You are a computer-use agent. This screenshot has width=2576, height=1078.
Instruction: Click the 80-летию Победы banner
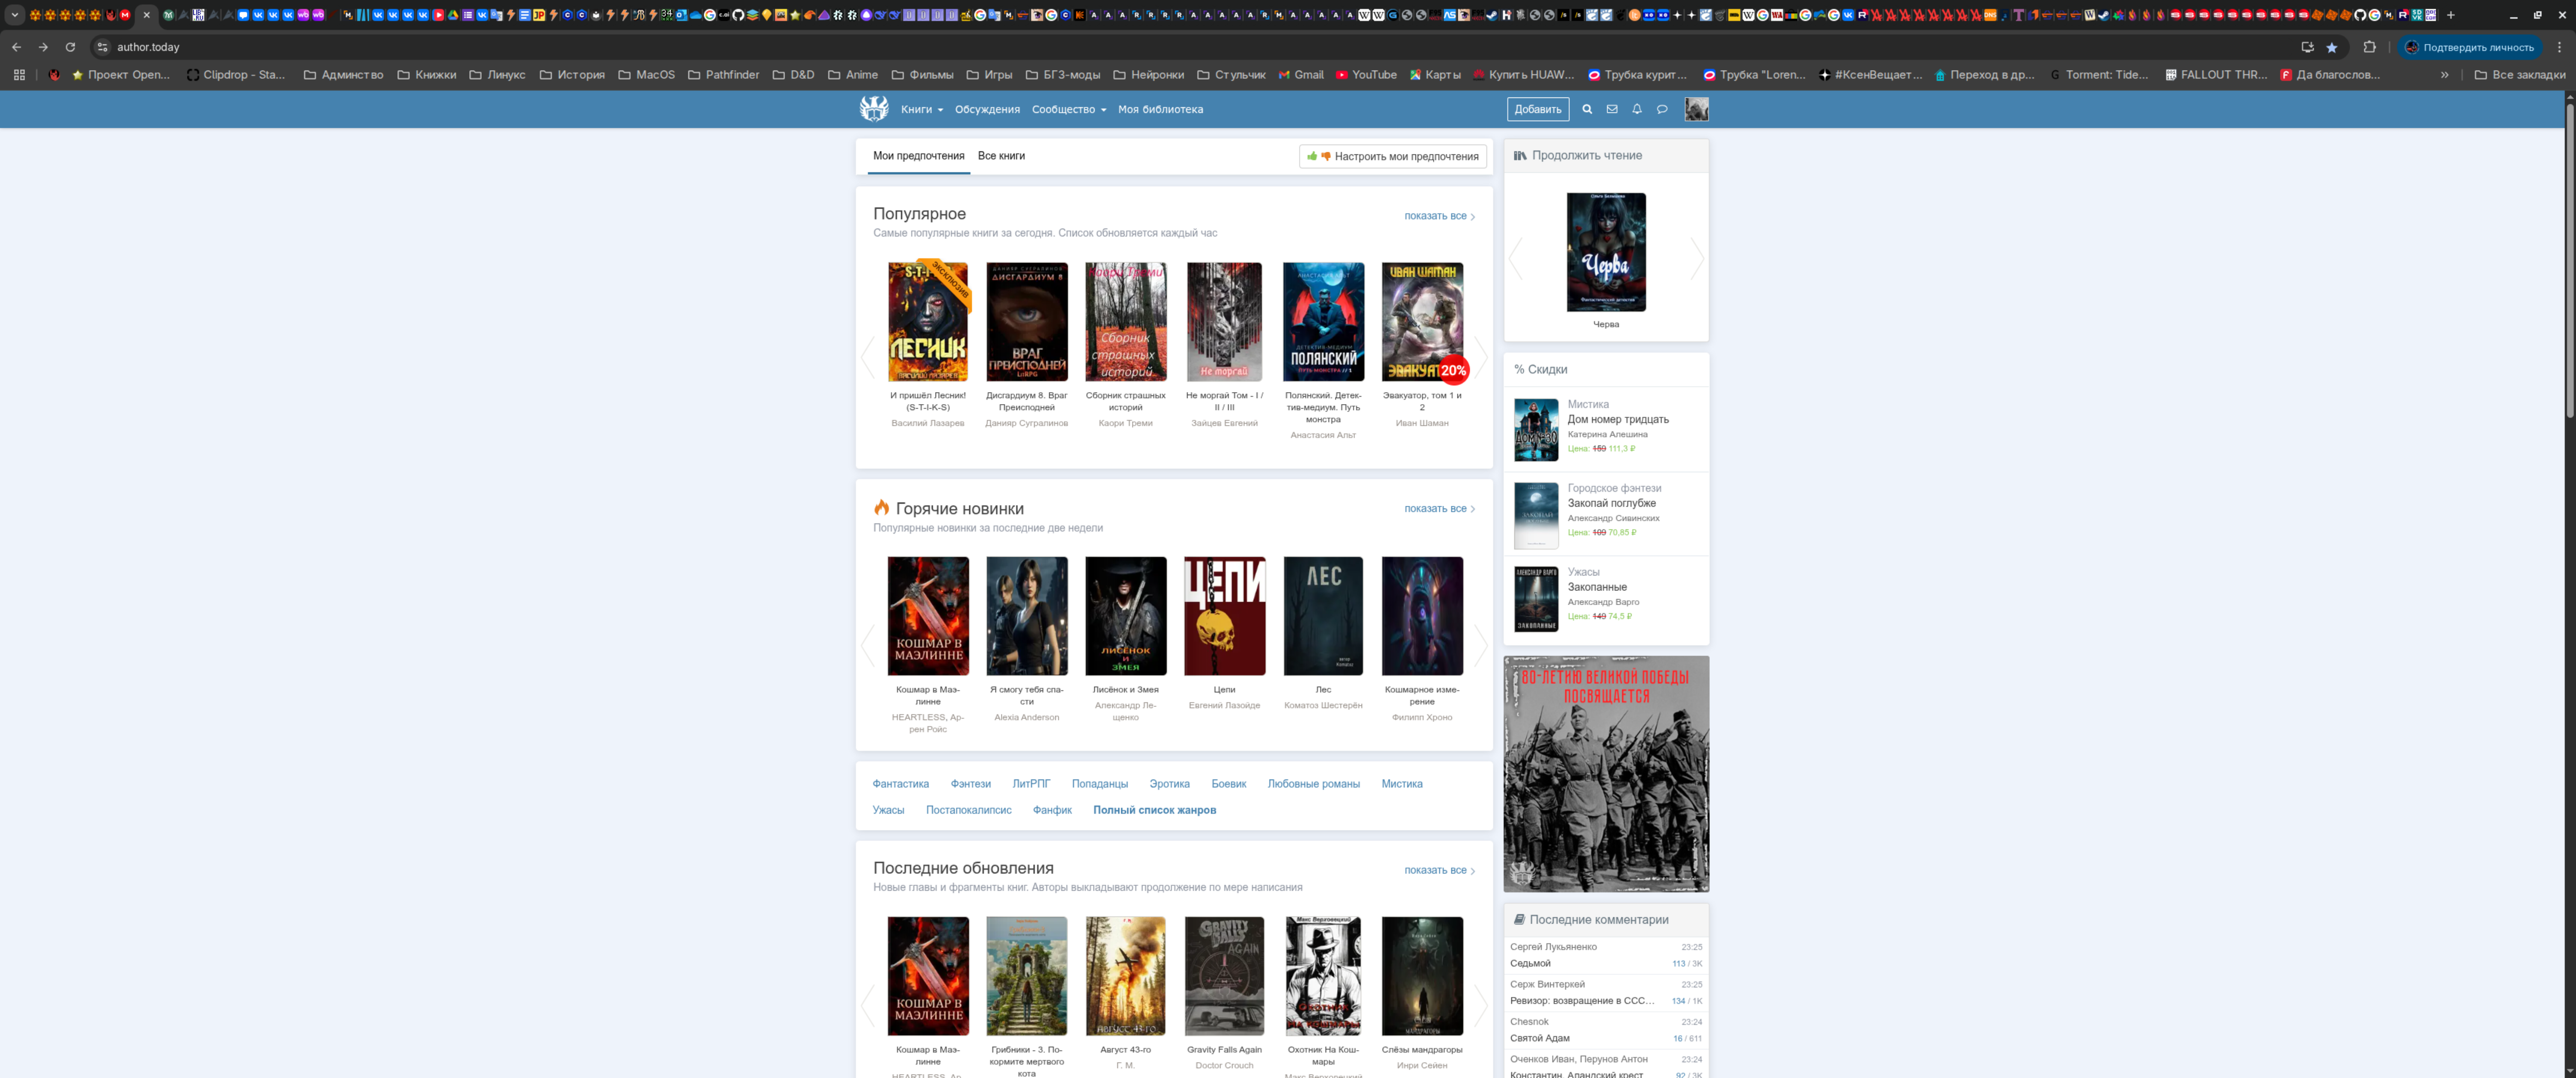coord(1605,774)
